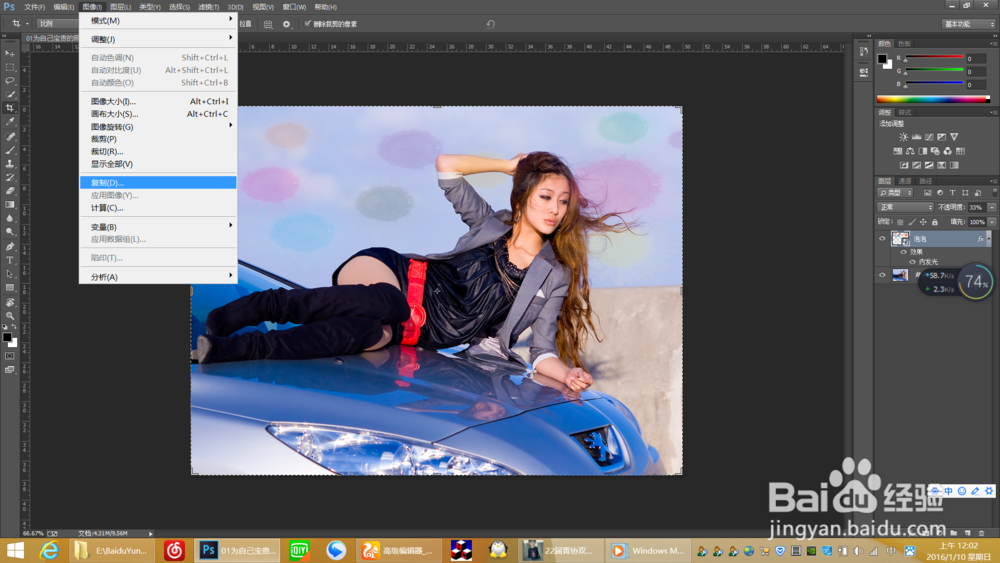
Task: Select the Move tool
Action: point(10,54)
